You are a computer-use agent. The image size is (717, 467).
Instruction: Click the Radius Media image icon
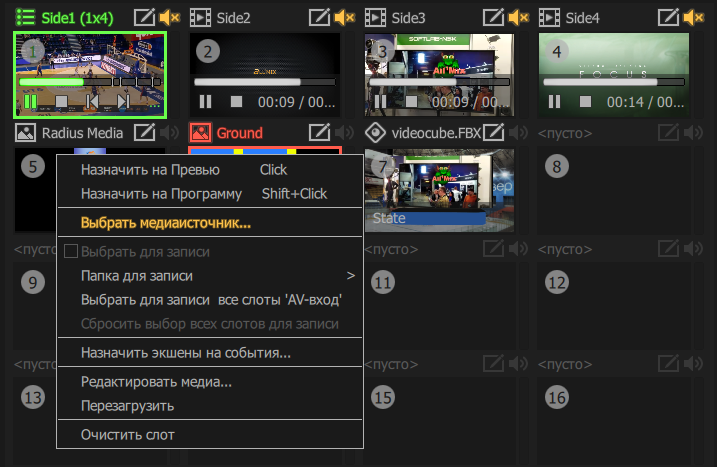(25, 133)
